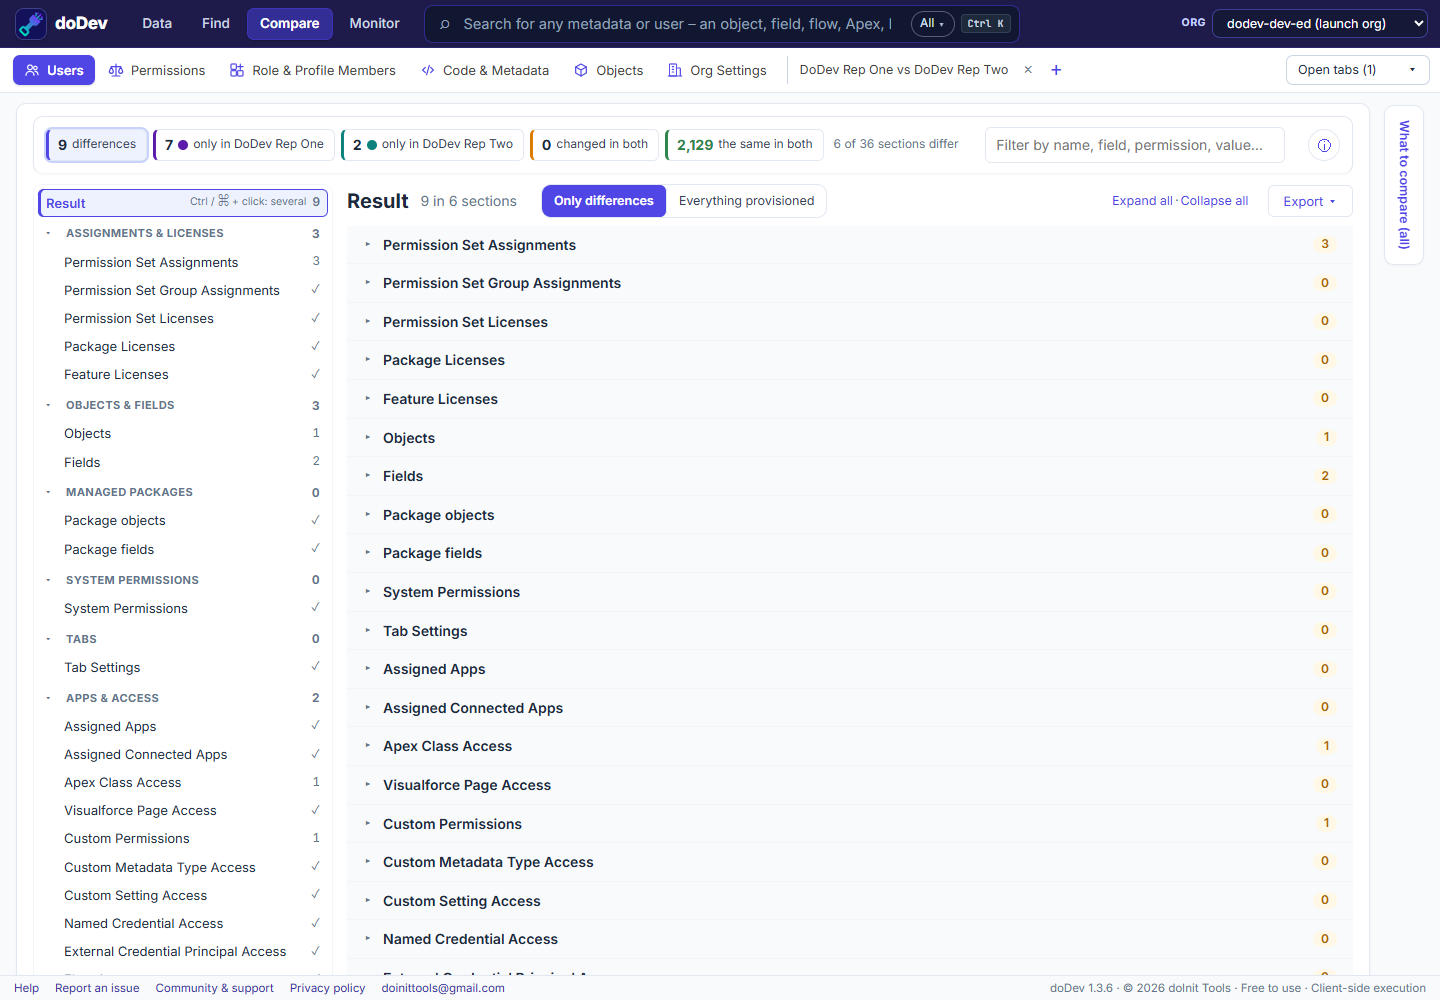Open the Data menu

point(157,23)
